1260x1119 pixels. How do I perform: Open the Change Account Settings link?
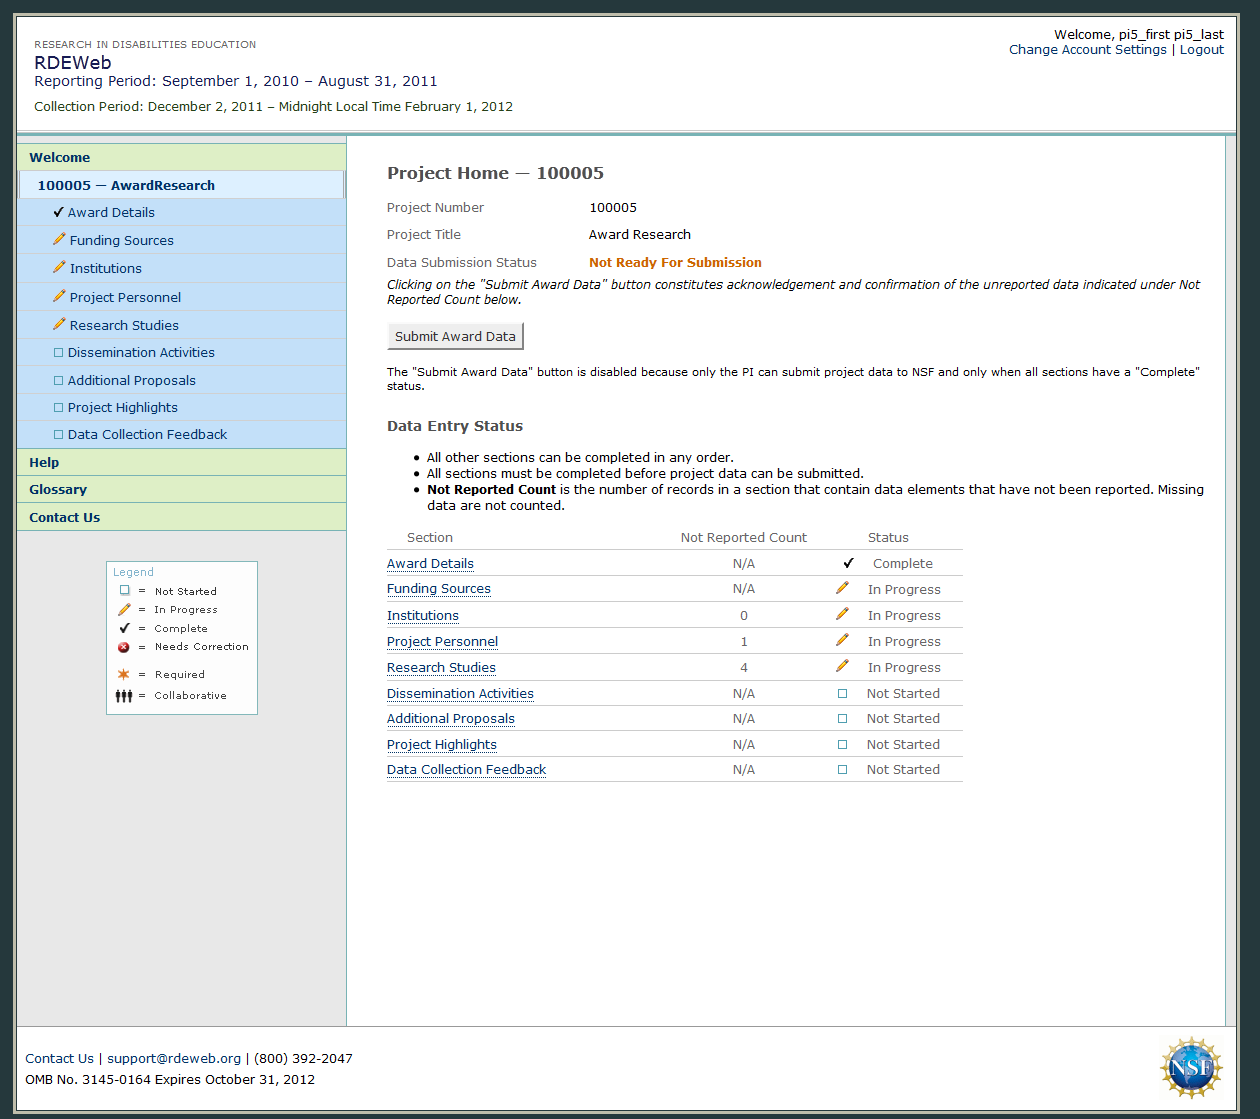pos(1087,50)
